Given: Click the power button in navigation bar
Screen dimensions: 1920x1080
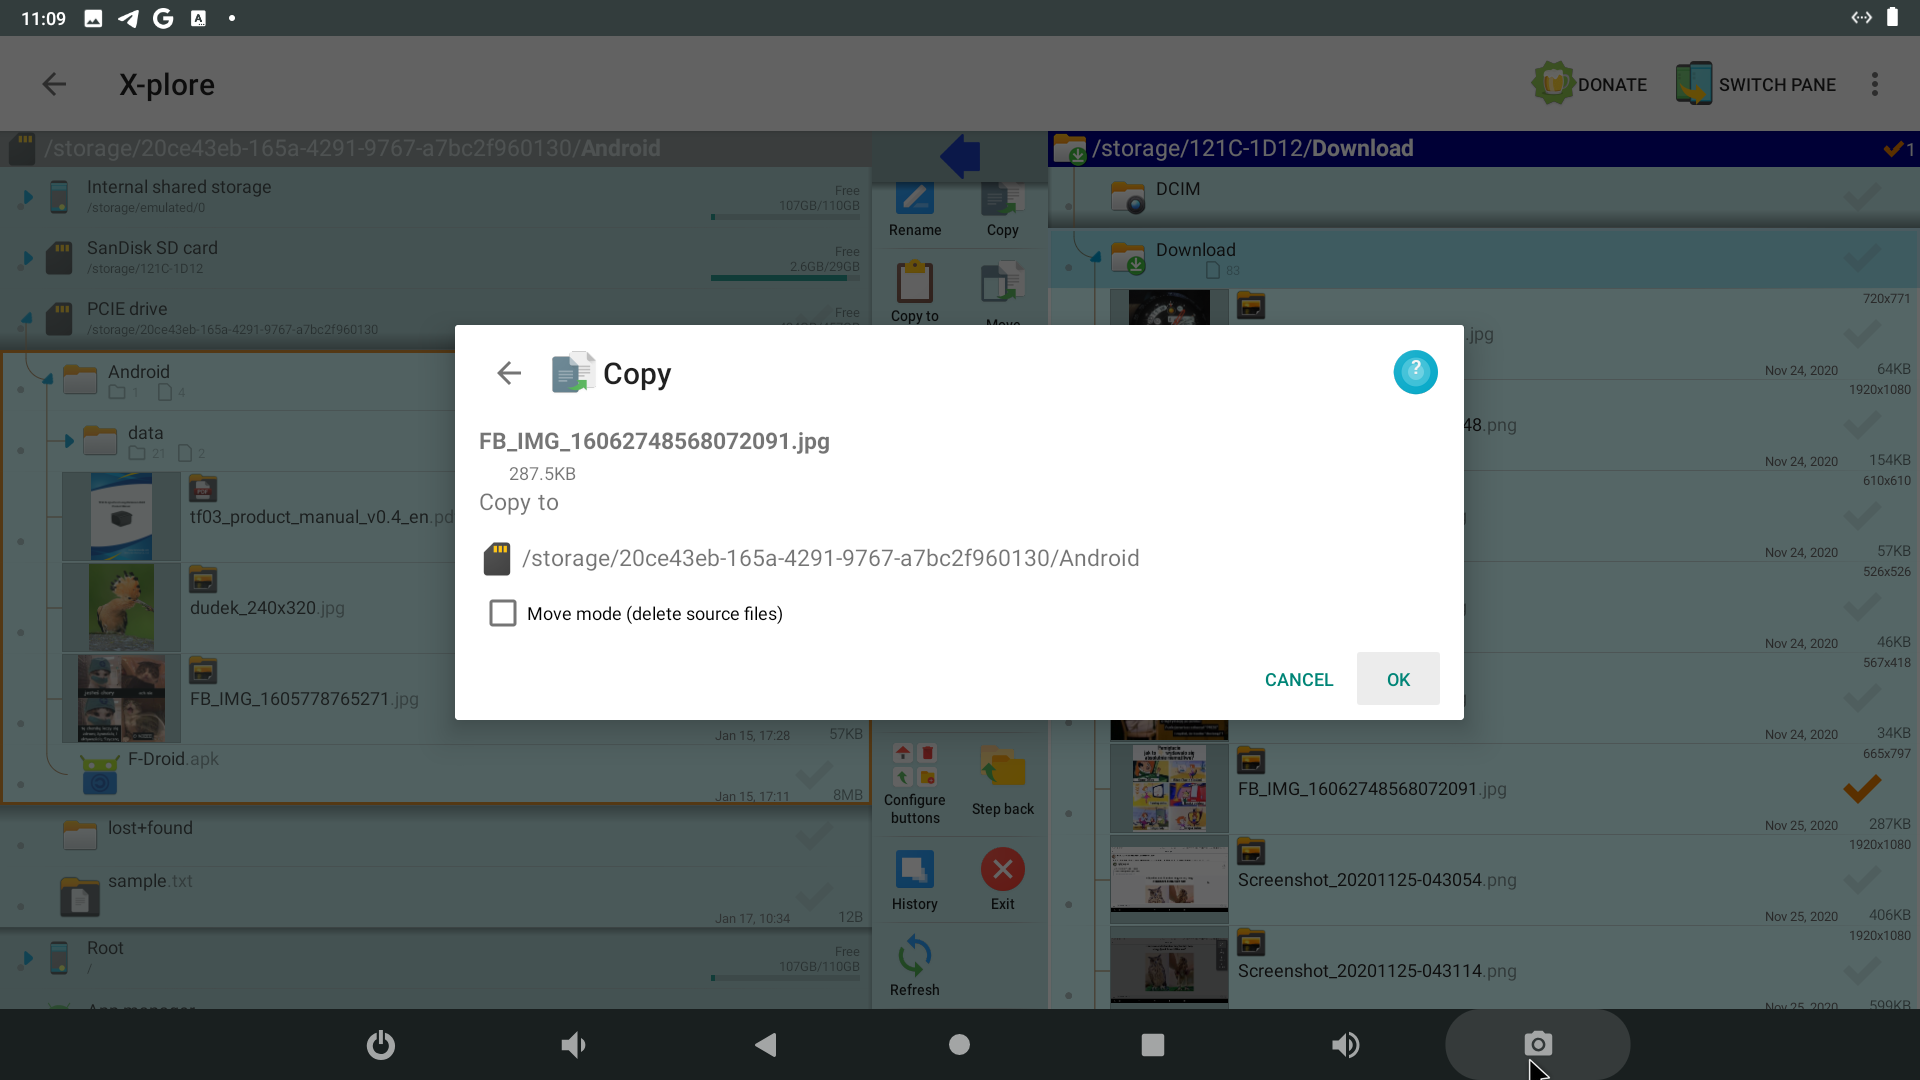Looking at the screenshot, I should click(x=381, y=1045).
